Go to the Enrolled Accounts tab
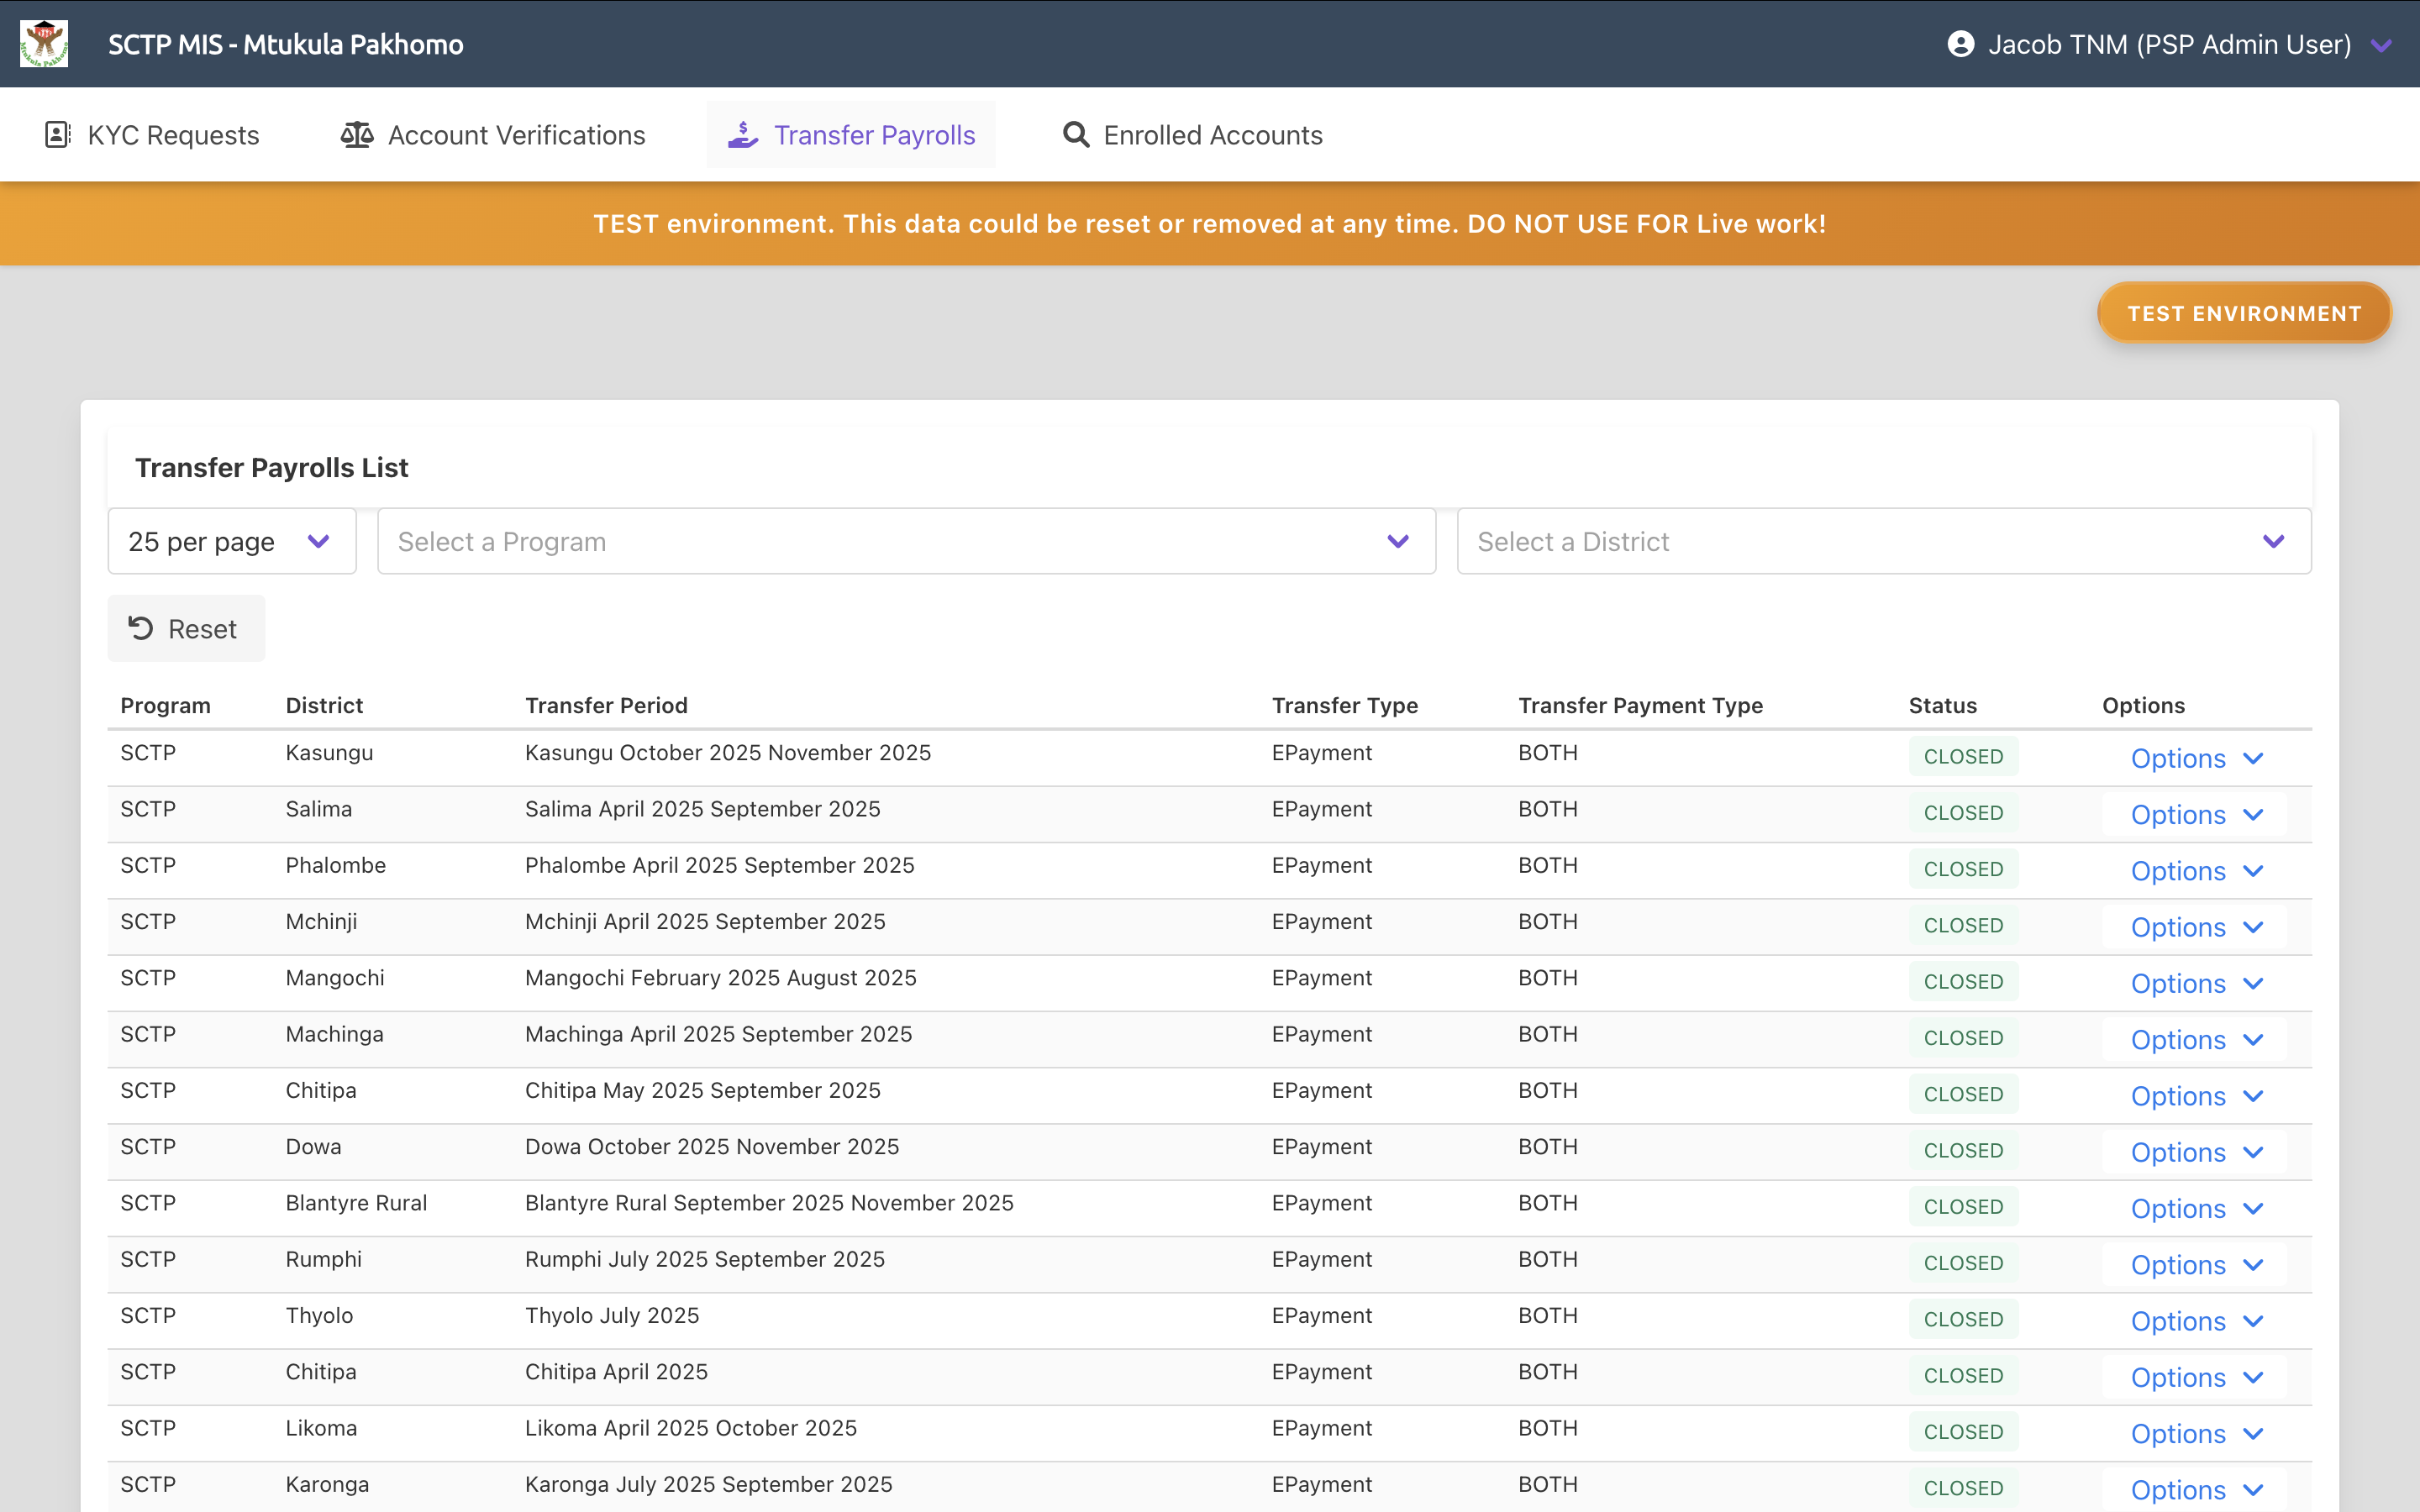Viewport: 2420px width, 1512px height. [1192, 135]
